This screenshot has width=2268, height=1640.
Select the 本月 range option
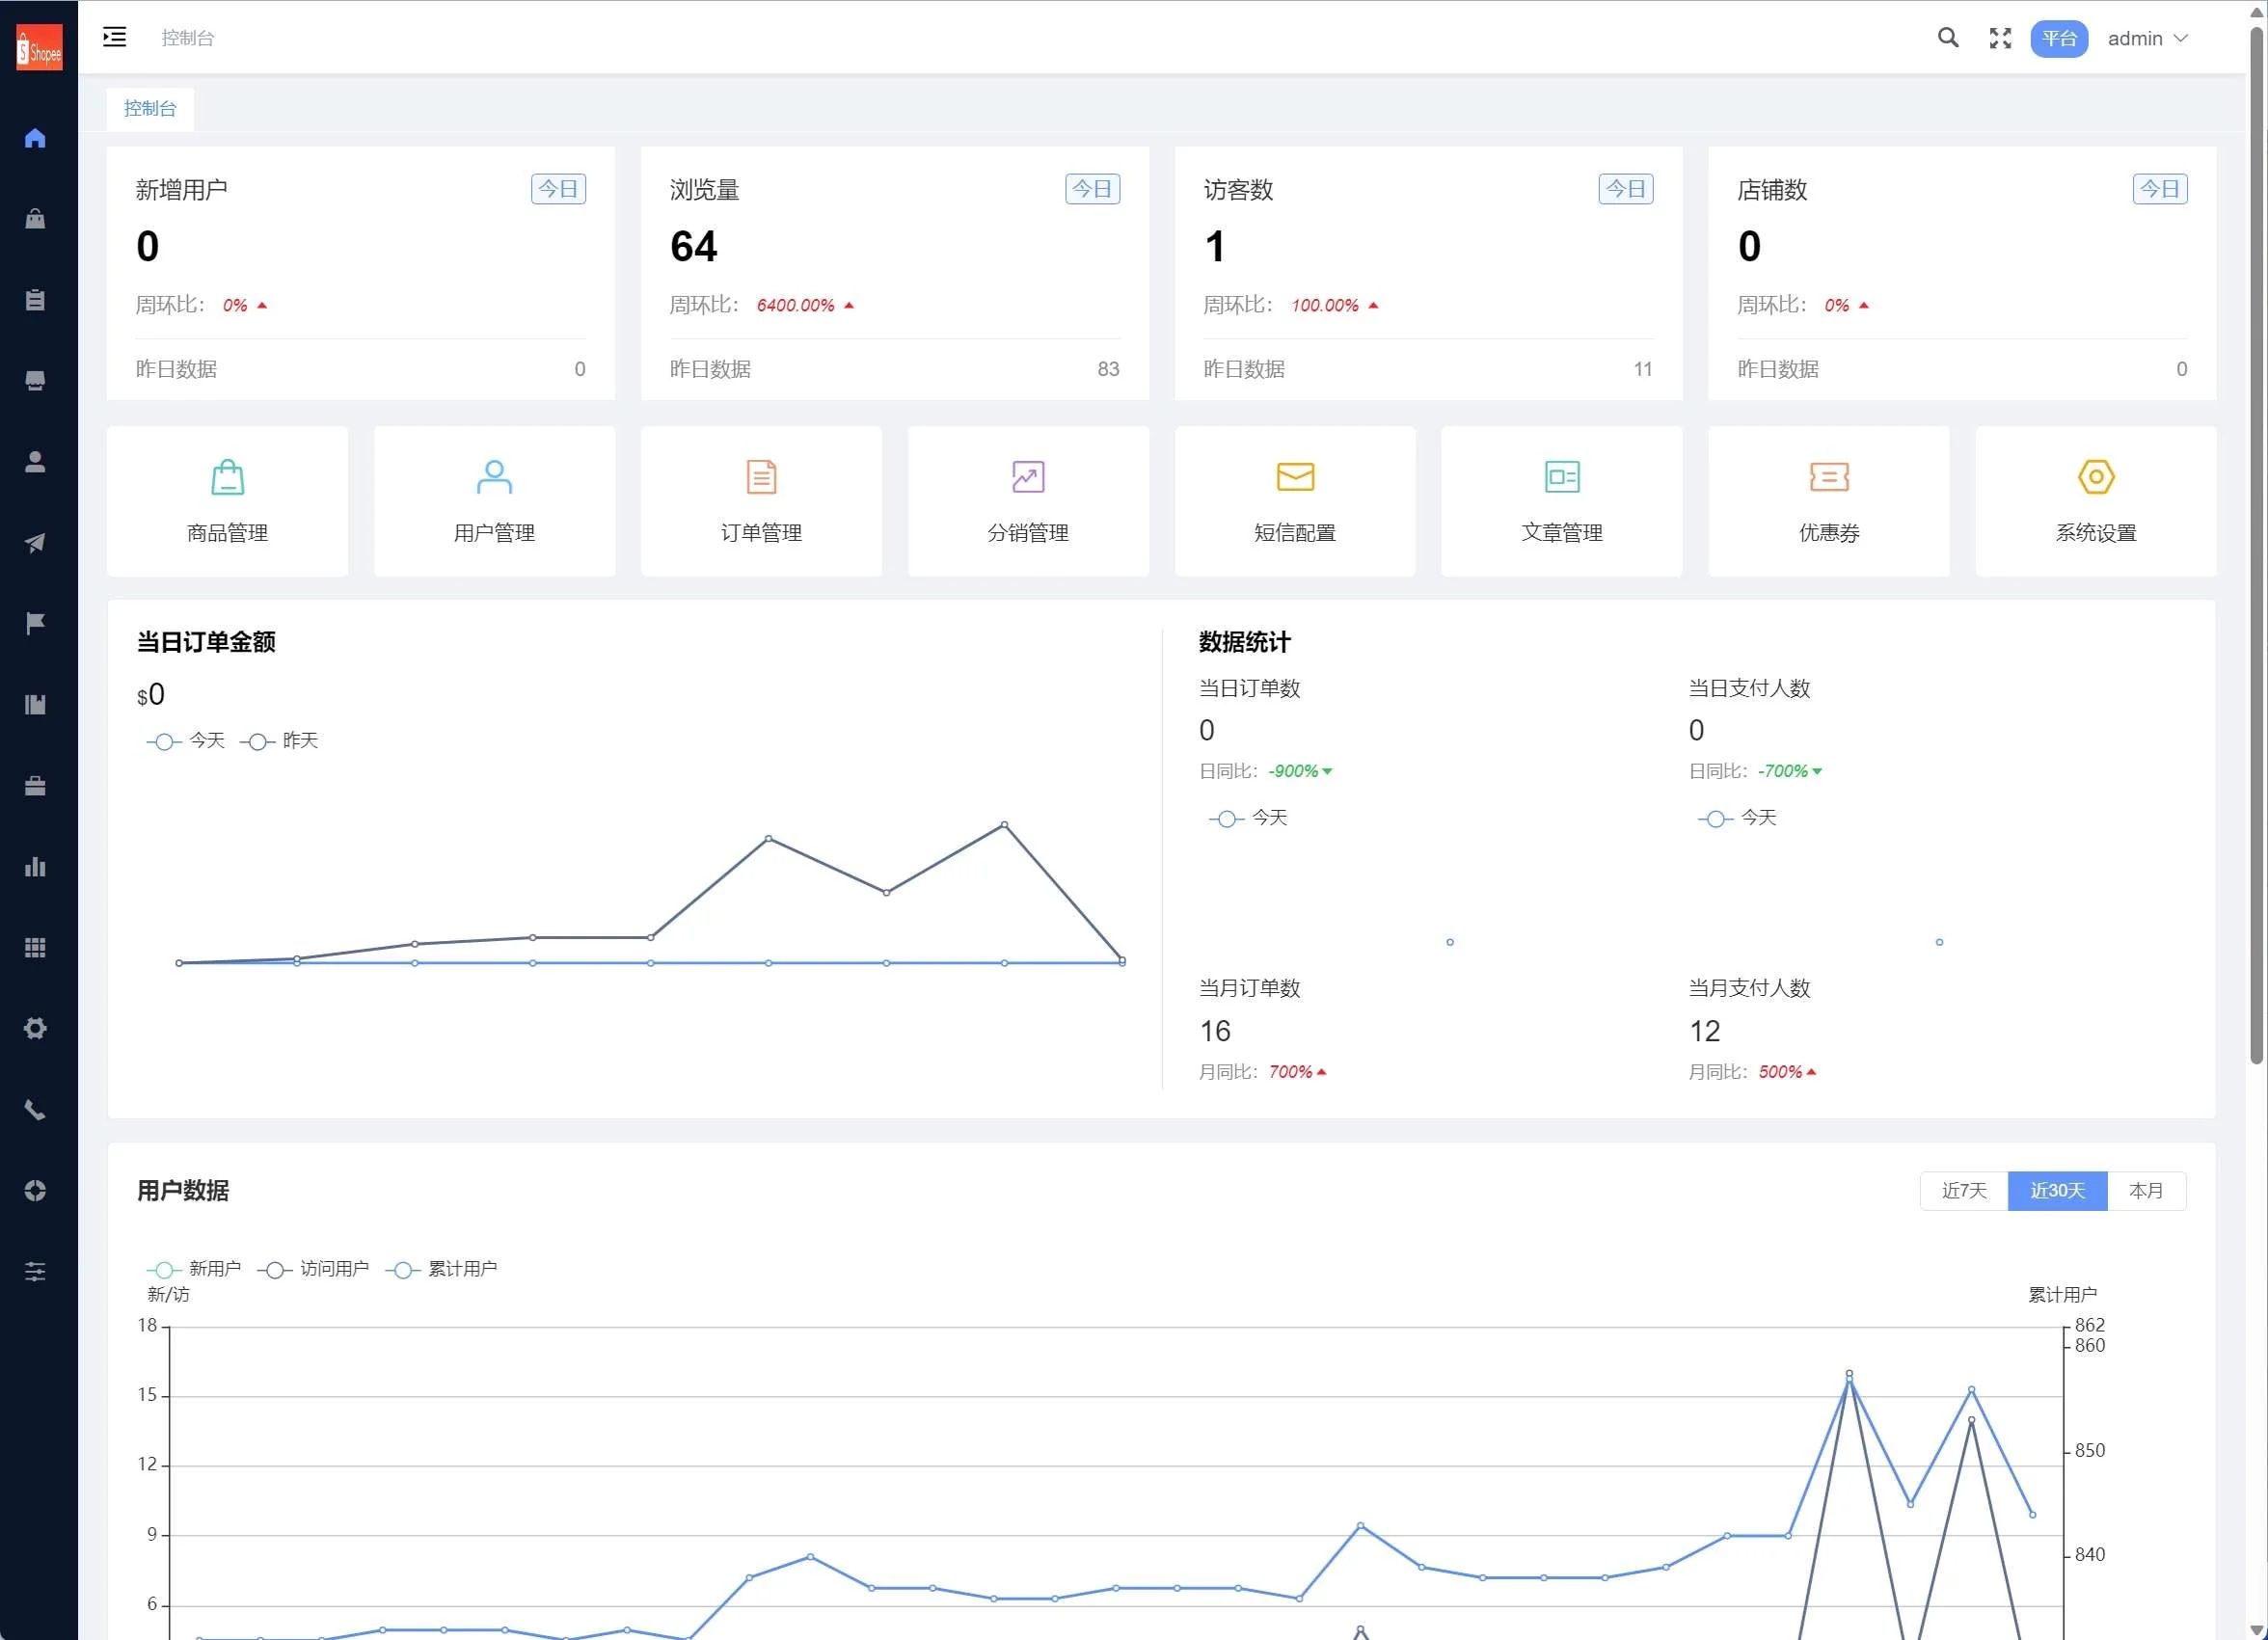[2145, 1190]
